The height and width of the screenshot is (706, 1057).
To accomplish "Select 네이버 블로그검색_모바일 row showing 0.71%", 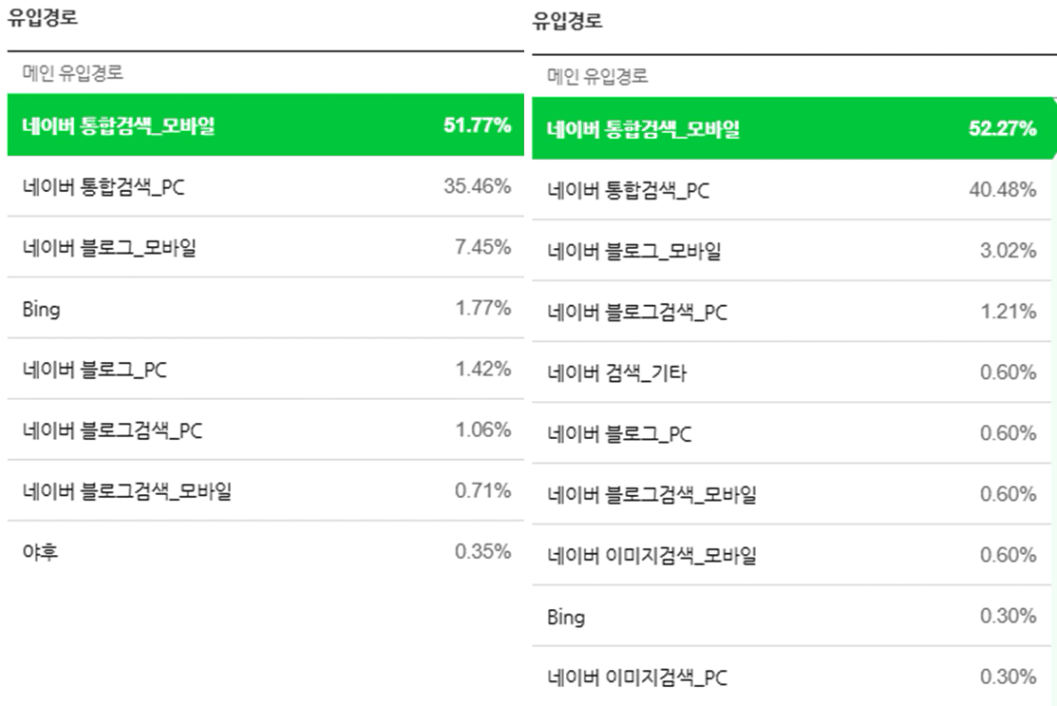I will click(x=265, y=491).
